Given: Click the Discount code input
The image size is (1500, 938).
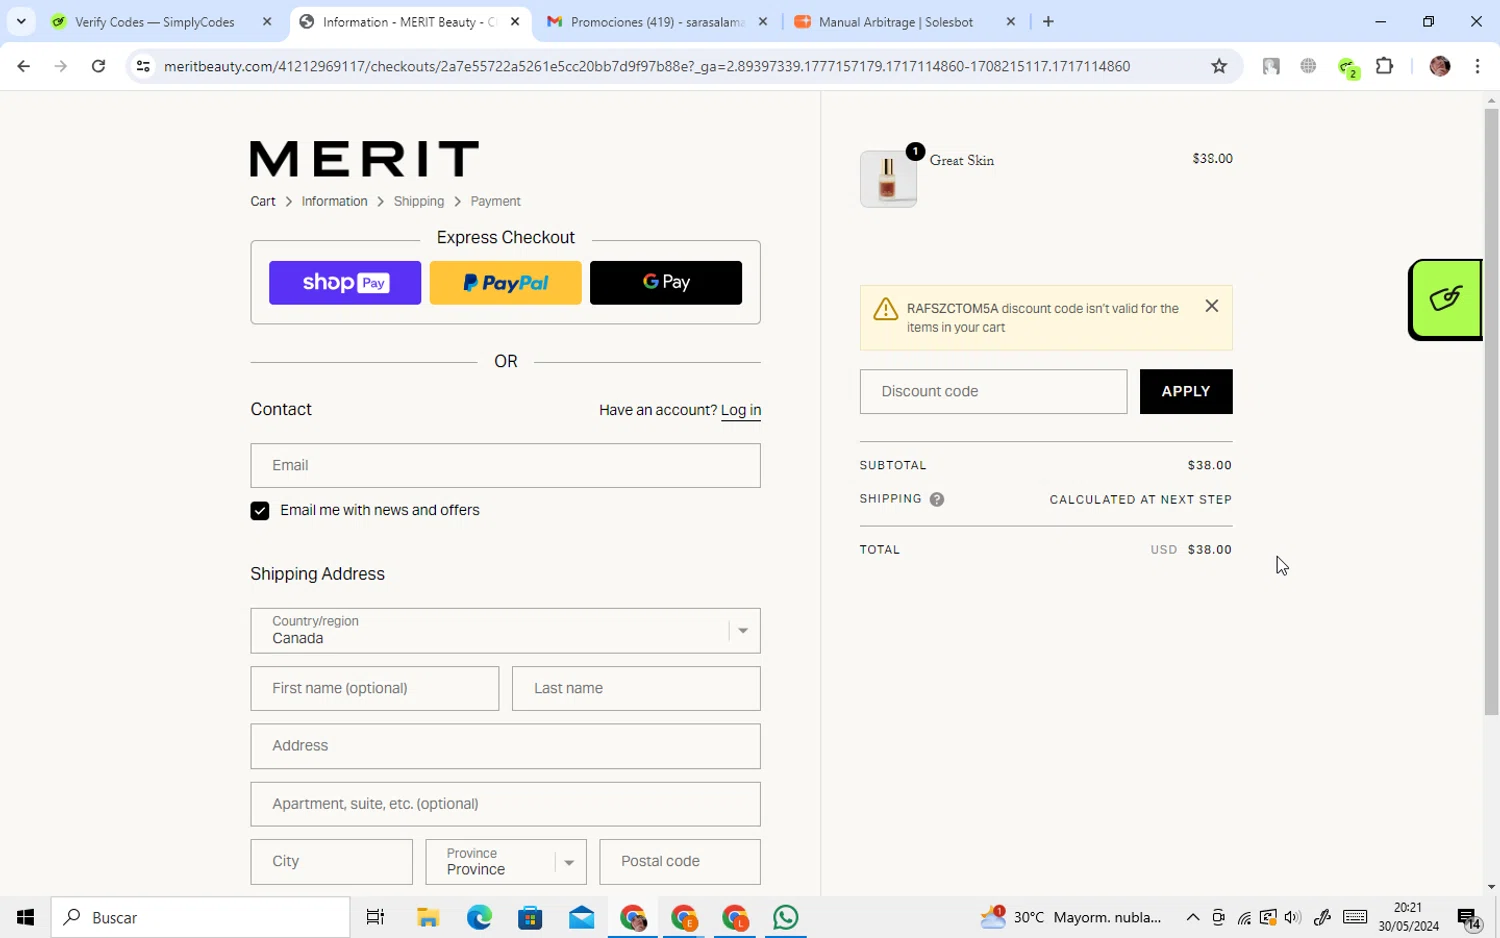Looking at the screenshot, I should coord(993,391).
